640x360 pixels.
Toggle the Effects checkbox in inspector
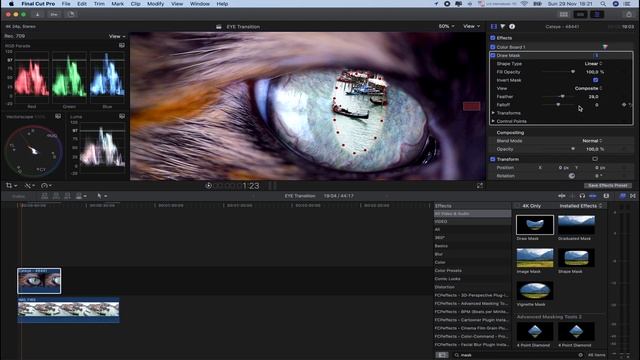[493, 38]
